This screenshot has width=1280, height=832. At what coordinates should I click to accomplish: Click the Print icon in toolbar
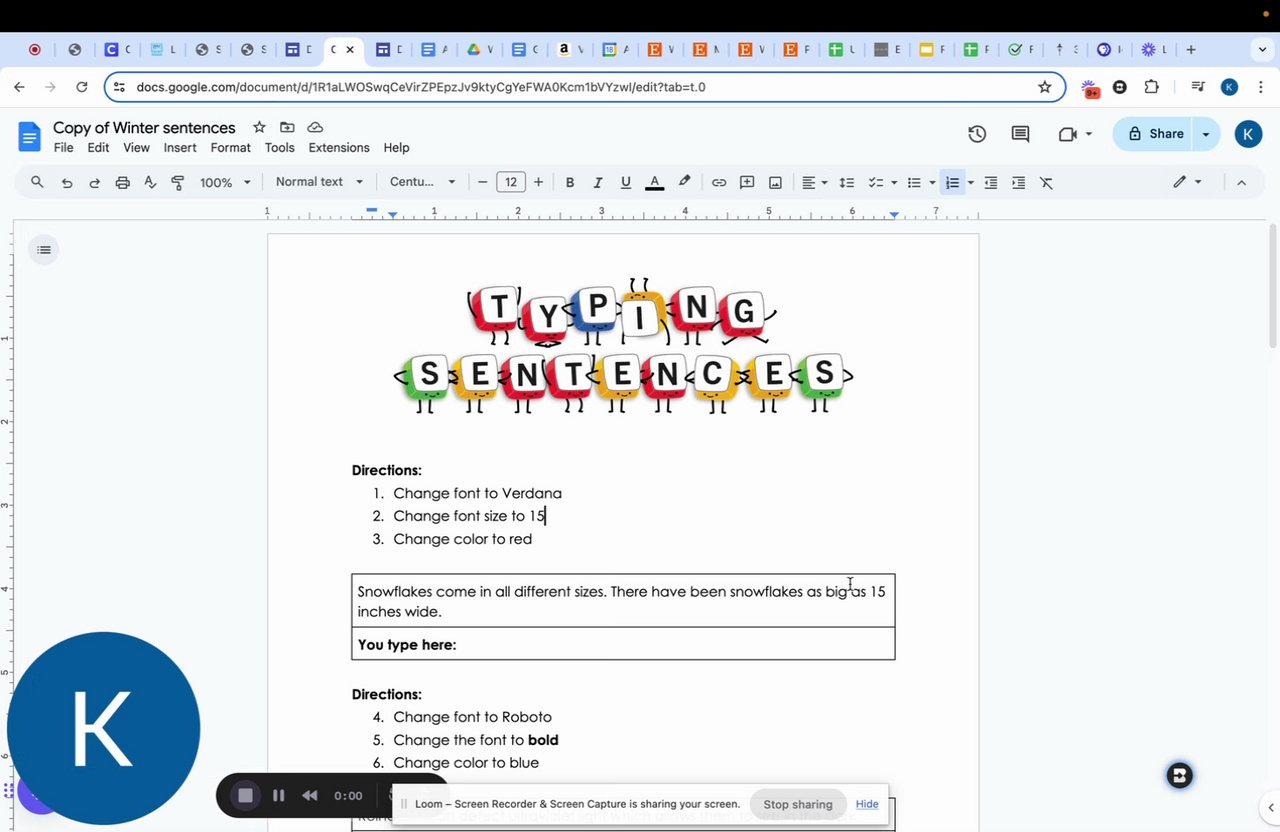pos(122,182)
